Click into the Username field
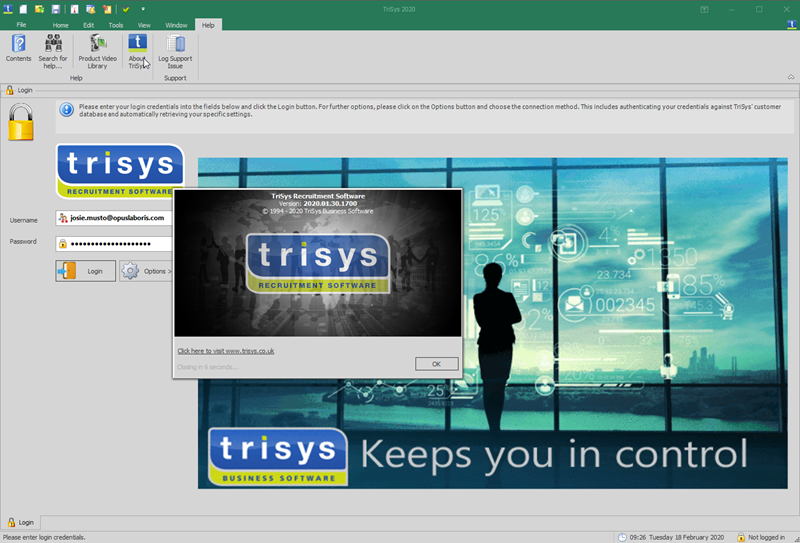The image size is (800, 543). pyautogui.click(x=114, y=218)
